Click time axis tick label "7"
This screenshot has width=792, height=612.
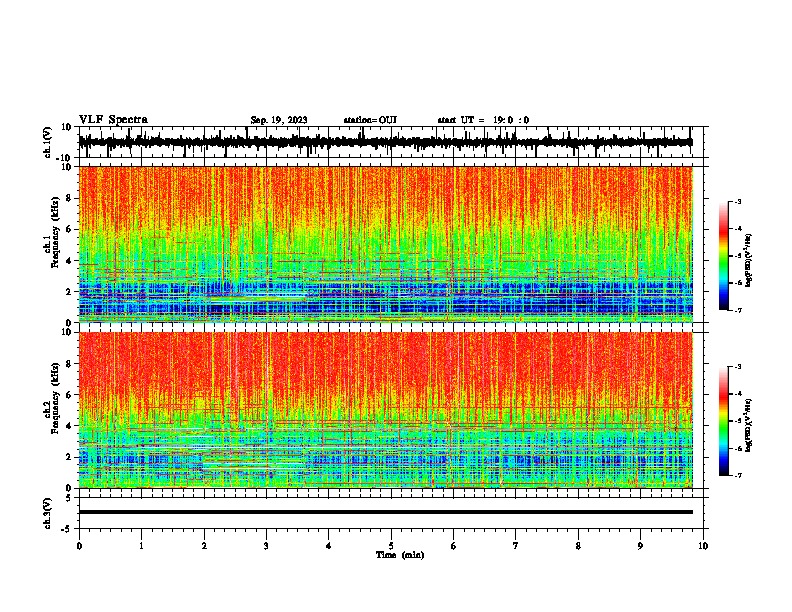516,546
